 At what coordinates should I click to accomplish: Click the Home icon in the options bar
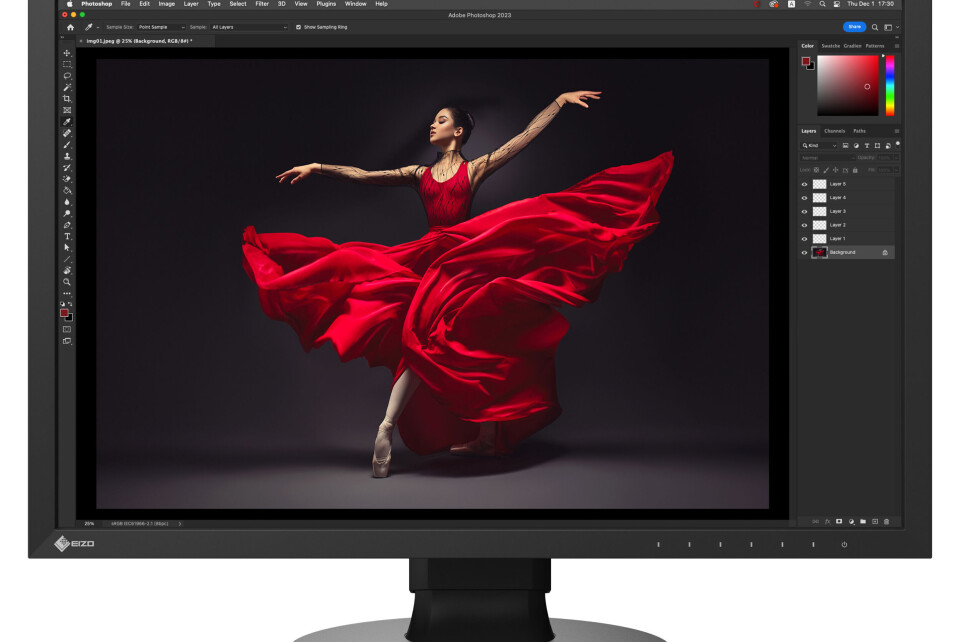(70, 27)
